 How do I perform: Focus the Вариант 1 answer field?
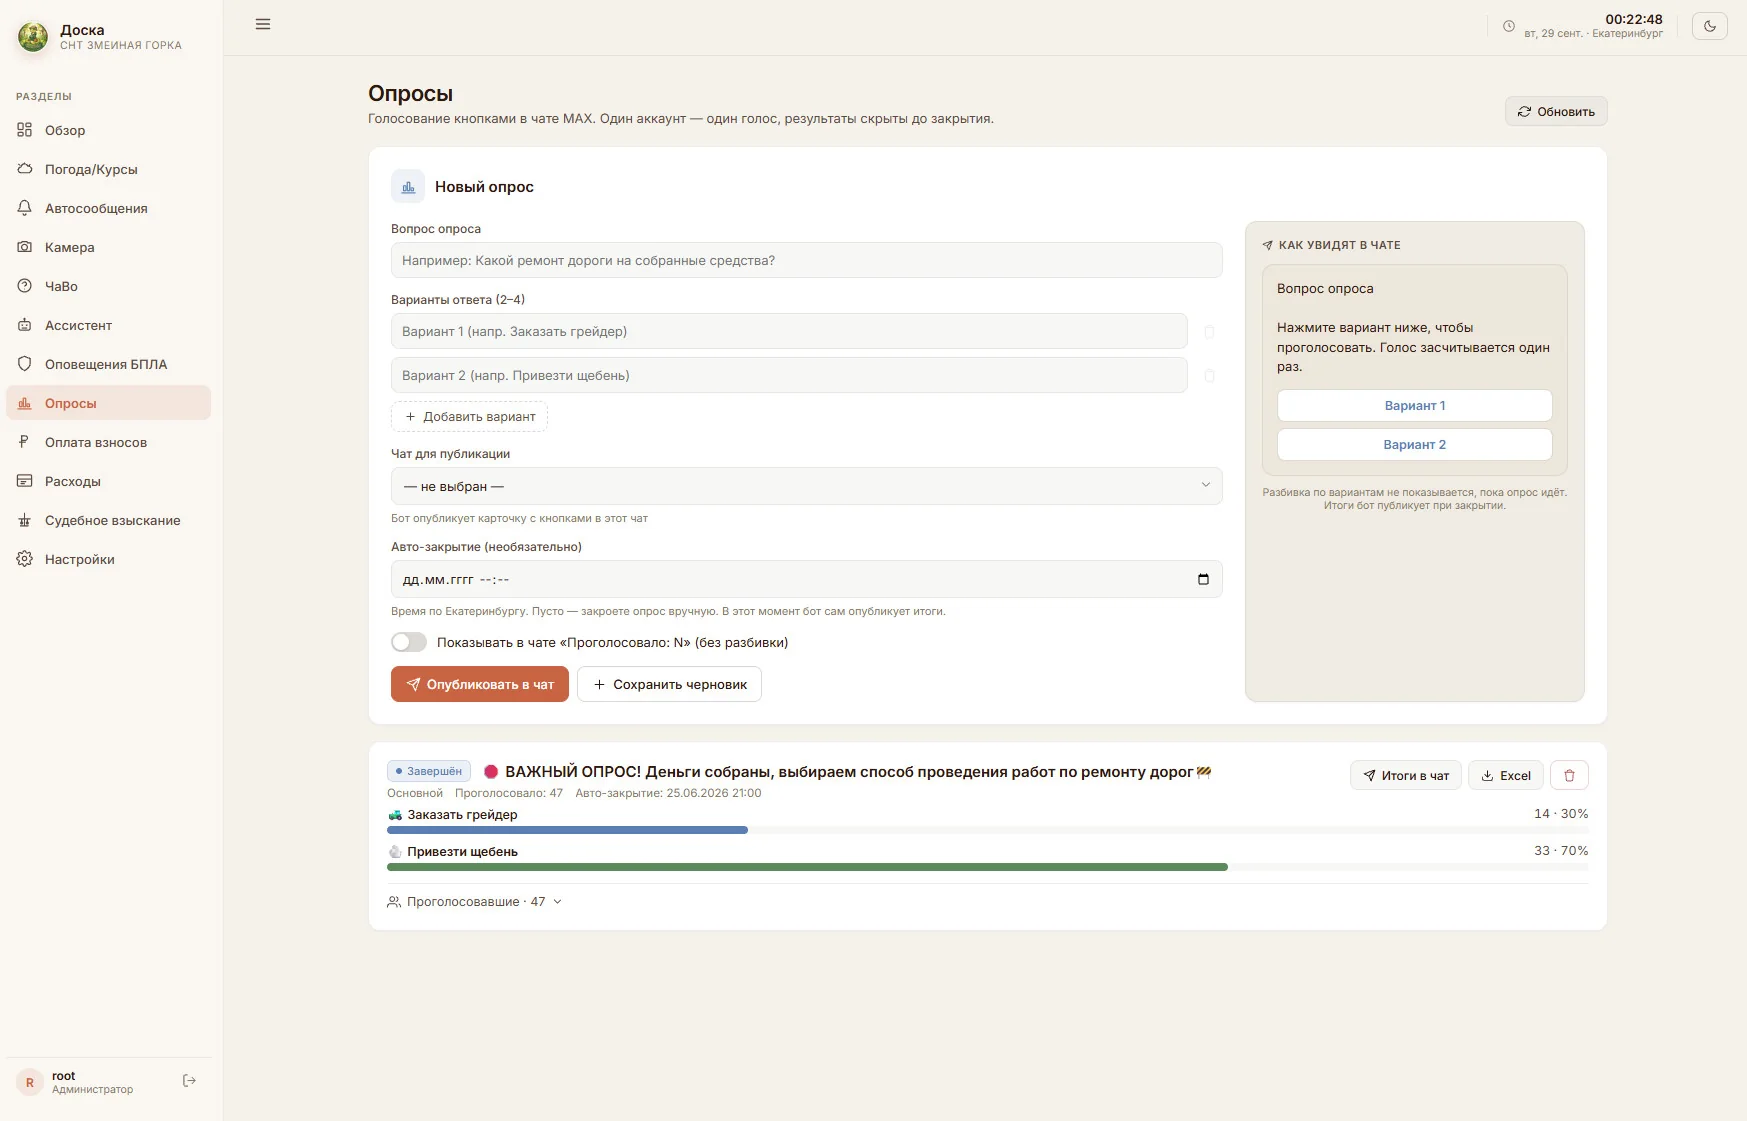pos(789,331)
